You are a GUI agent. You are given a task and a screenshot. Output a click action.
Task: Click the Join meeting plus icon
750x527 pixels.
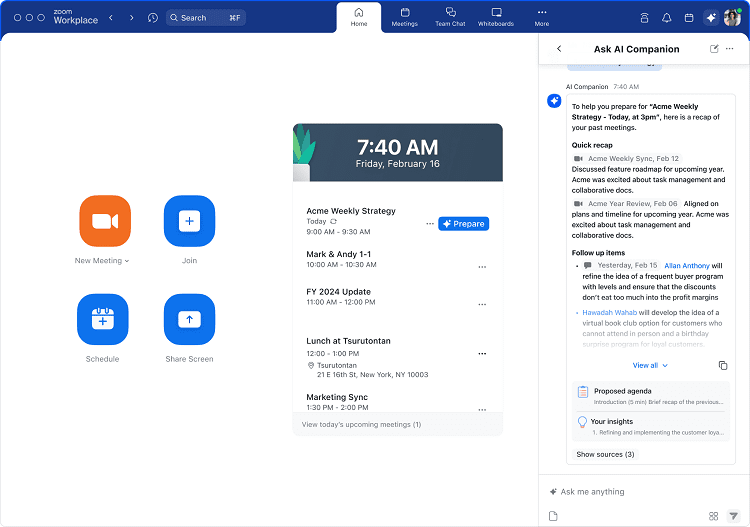click(x=189, y=221)
